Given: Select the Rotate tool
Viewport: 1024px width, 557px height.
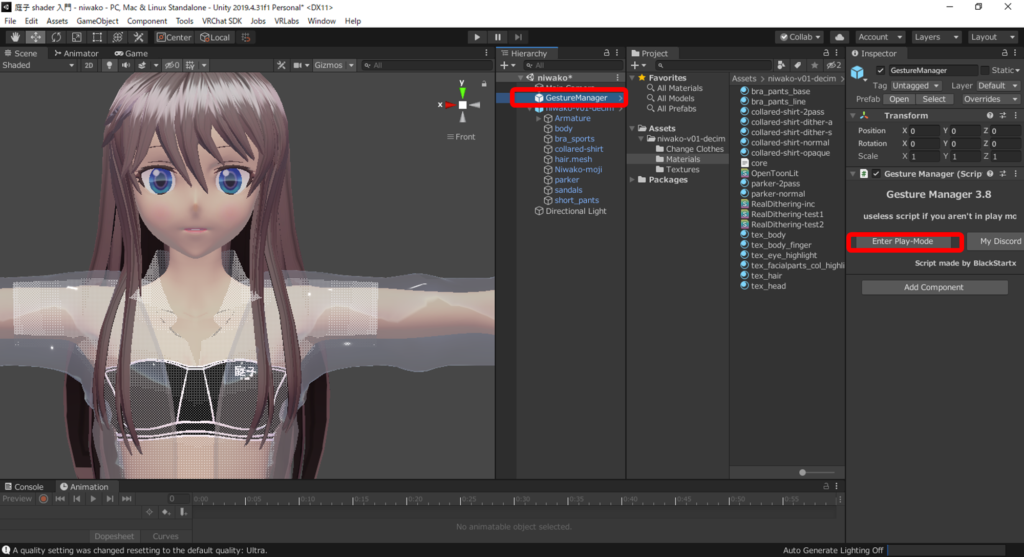Looking at the screenshot, I should (x=56, y=37).
